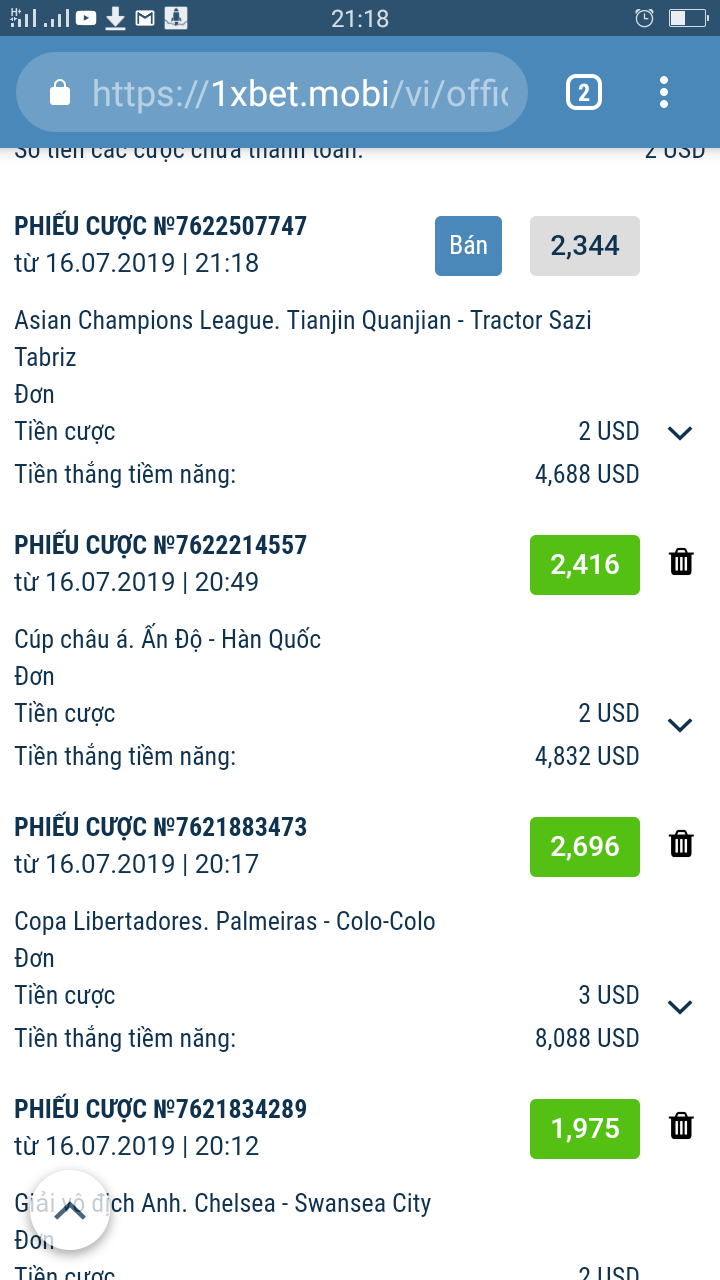Expand the Palmeiras - Colo-Colo bet details
This screenshot has height=1280, width=720.
tap(680, 1007)
